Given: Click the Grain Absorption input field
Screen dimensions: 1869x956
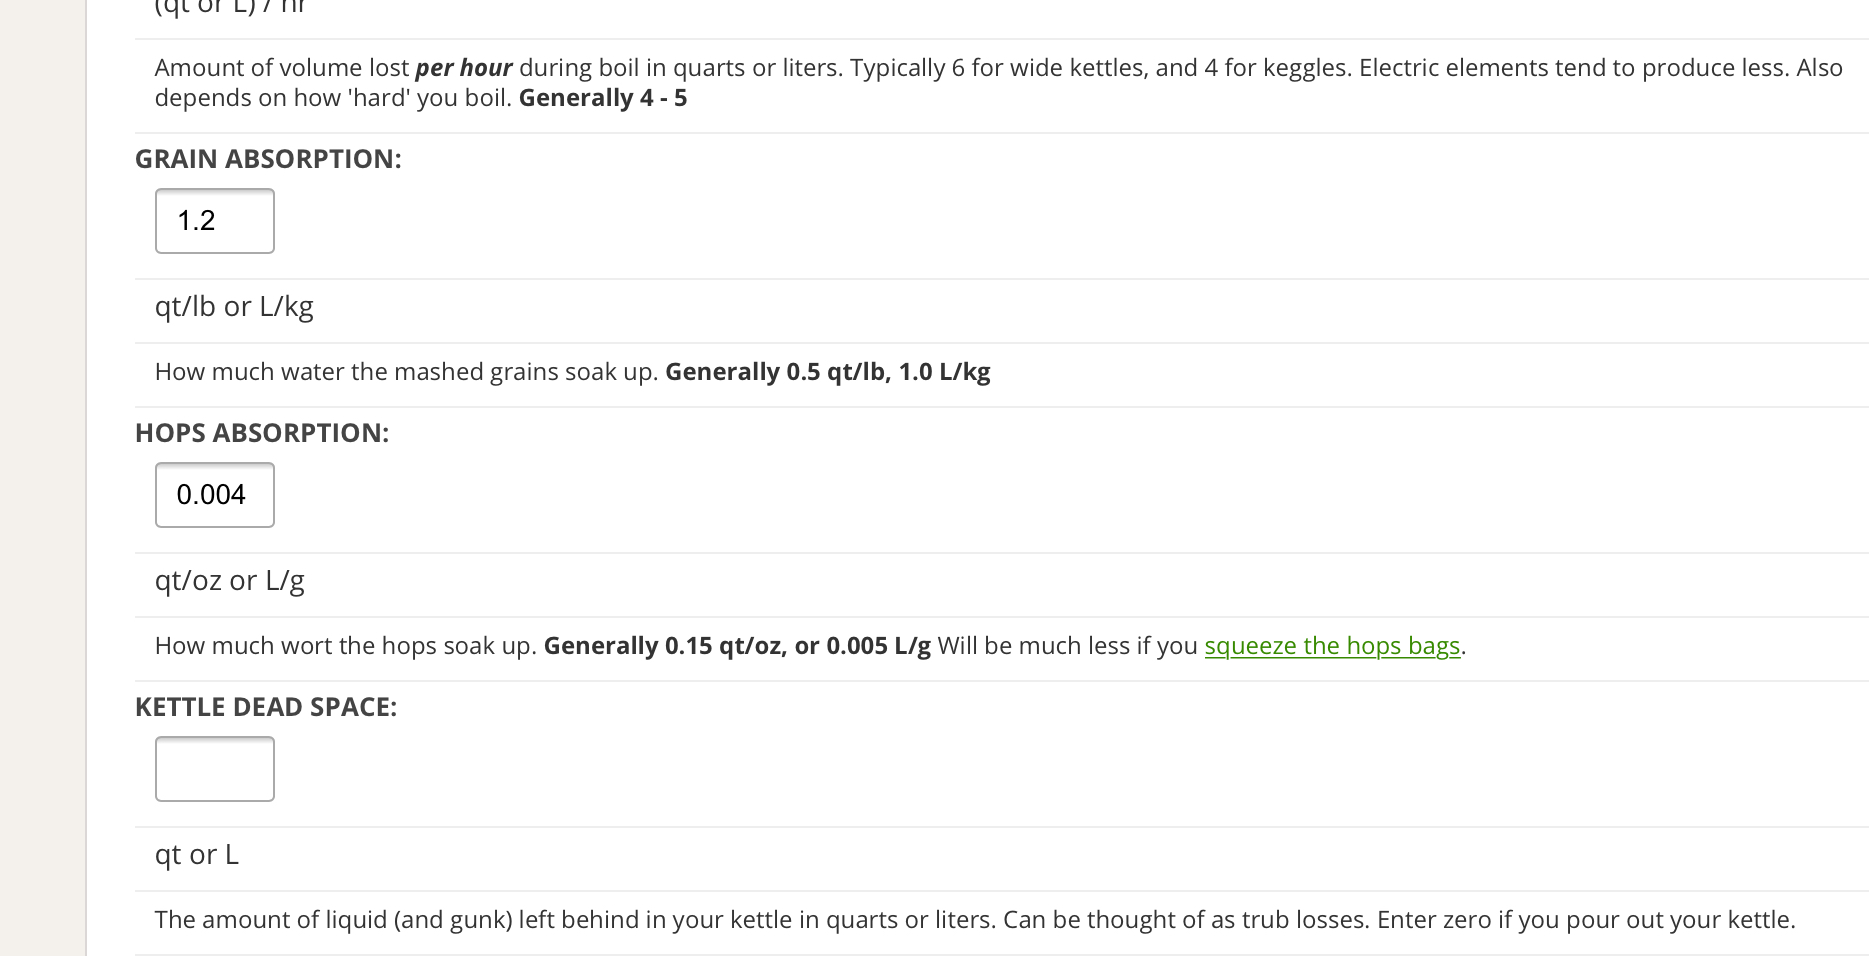Looking at the screenshot, I should click(x=214, y=221).
